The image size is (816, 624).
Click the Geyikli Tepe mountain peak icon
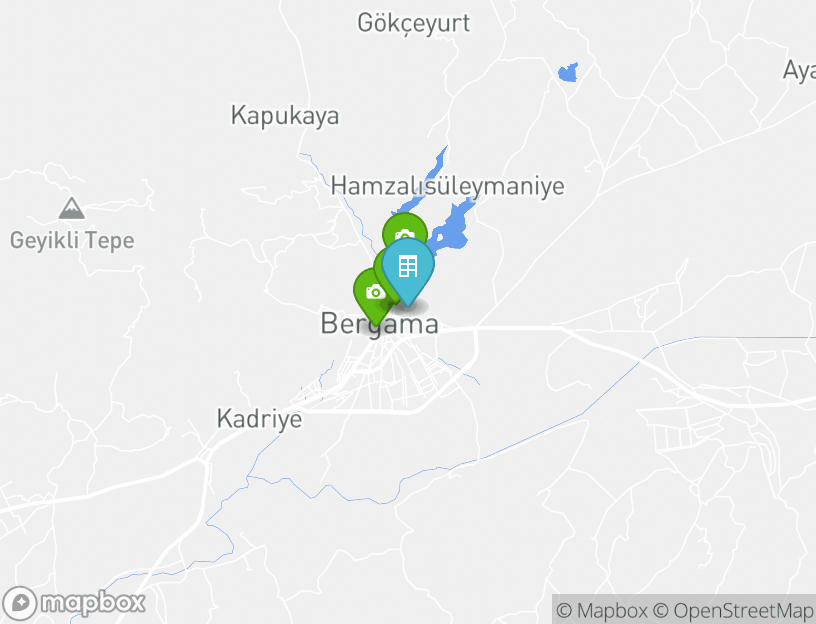click(72, 208)
